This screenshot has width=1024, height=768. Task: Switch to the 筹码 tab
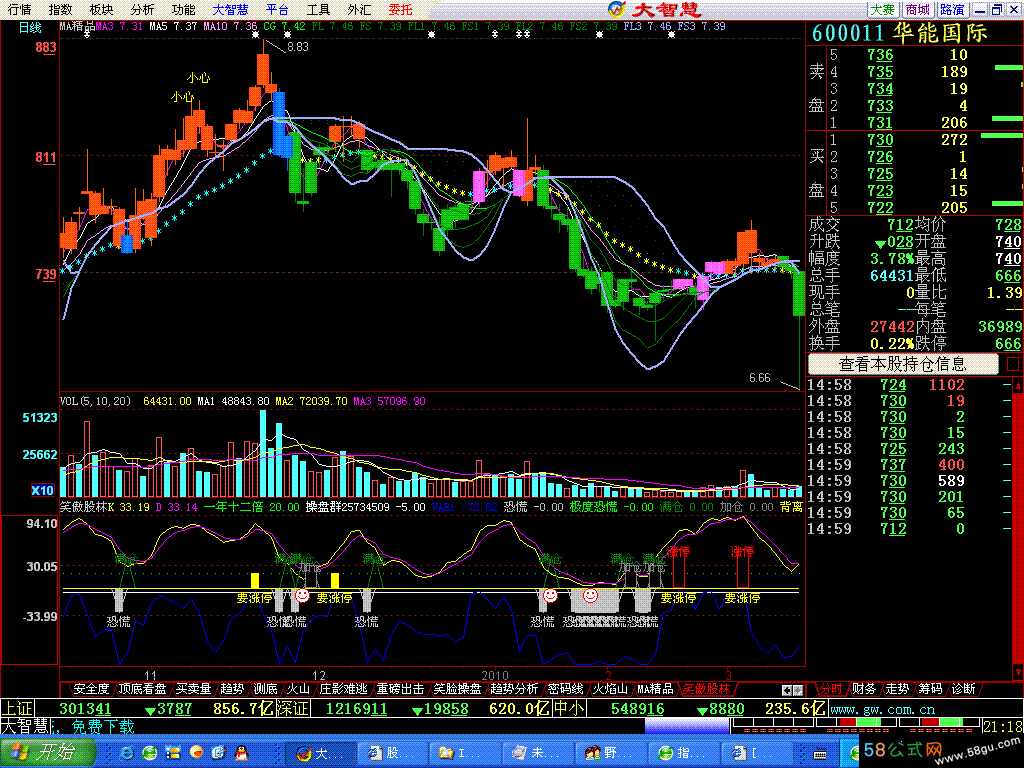pyautogui.click(x=931, y=689)
